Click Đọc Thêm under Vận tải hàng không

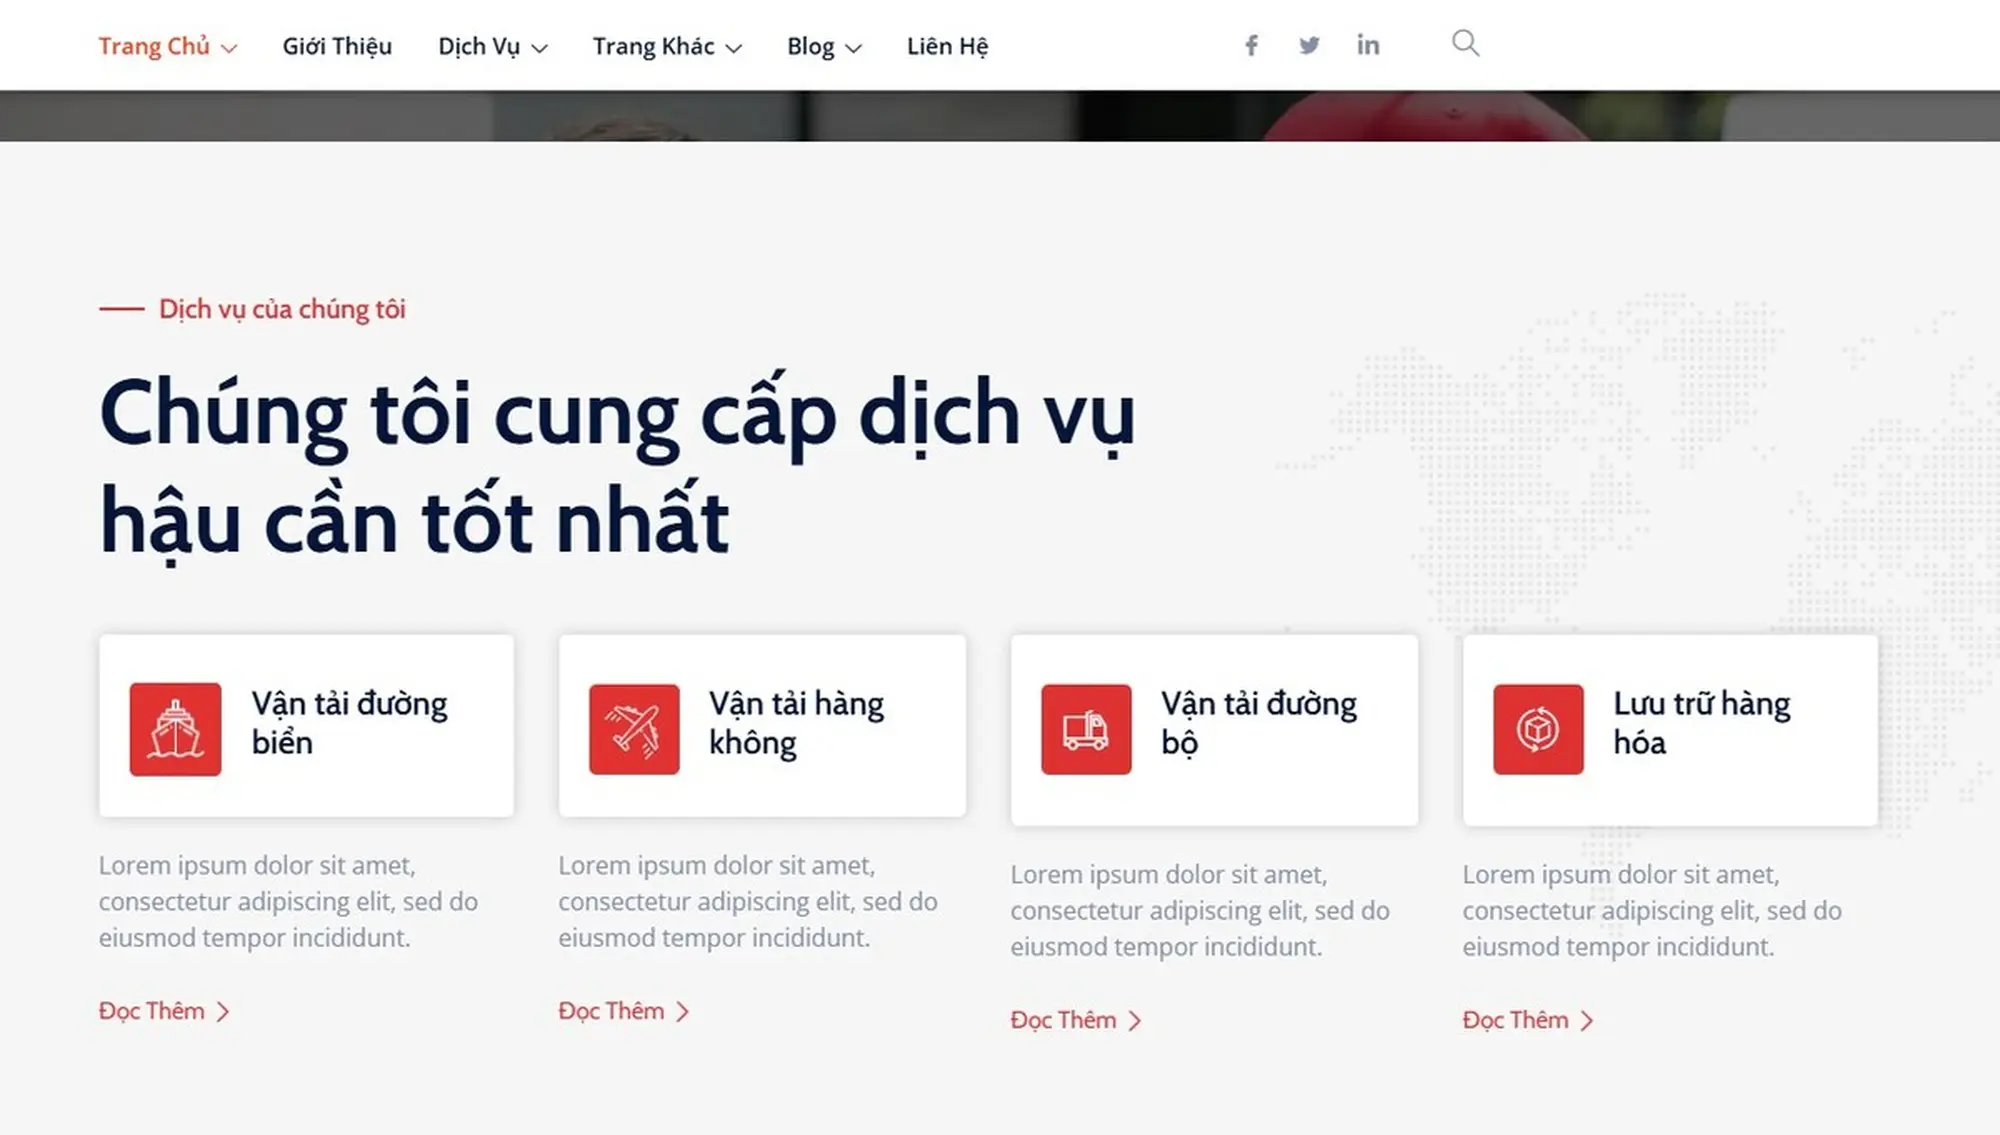click(x=623, y=1011)
